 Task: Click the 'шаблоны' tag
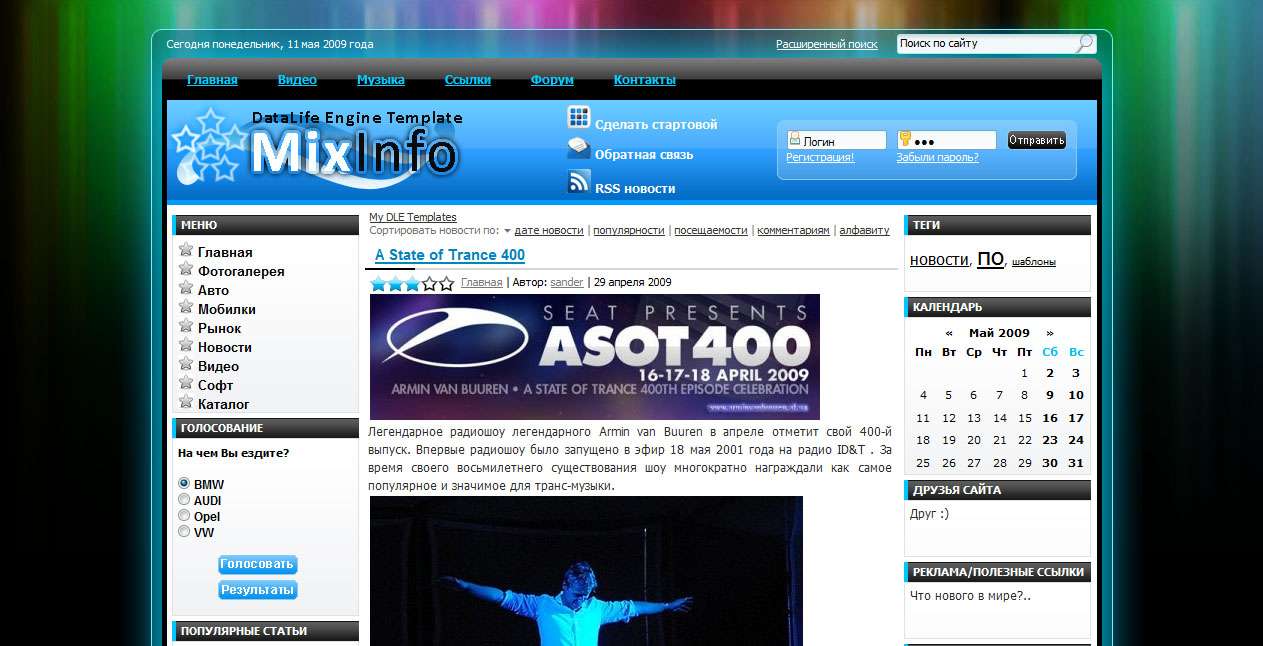tap(1034, 262)
